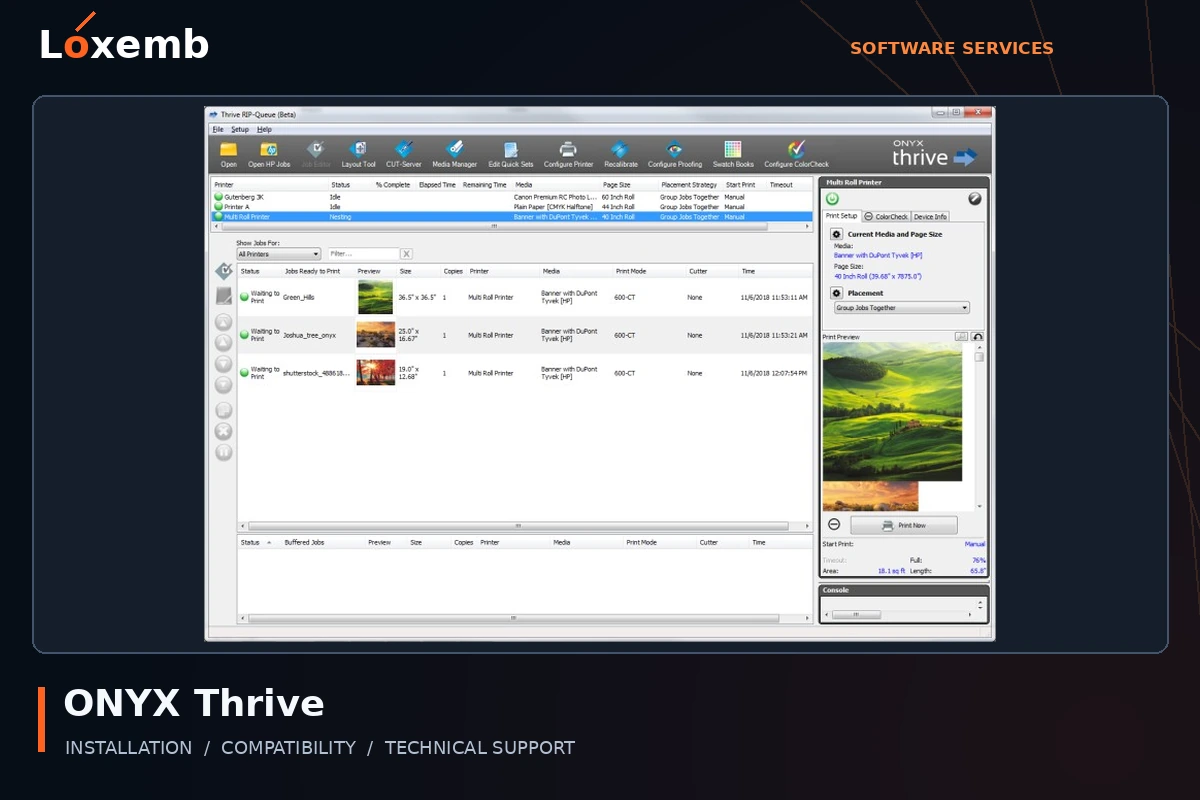Screen dimensions: 1200x800
Task: Select the Joshua_tree_onyx job
Action: pyautogui.click(x=524, y=335)
